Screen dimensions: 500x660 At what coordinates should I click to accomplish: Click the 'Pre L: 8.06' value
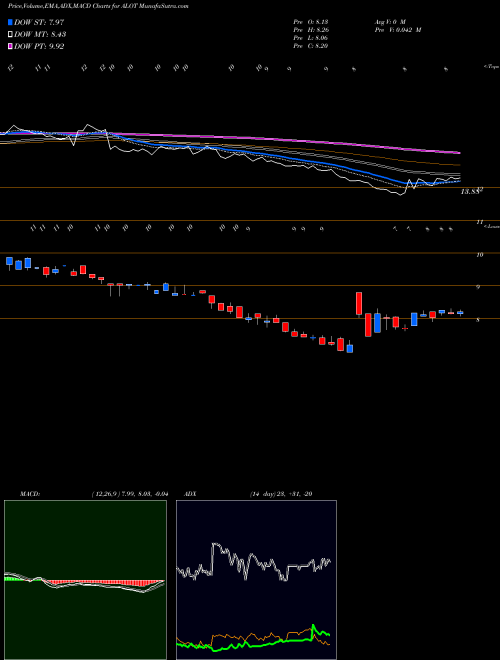click(311, 38)
